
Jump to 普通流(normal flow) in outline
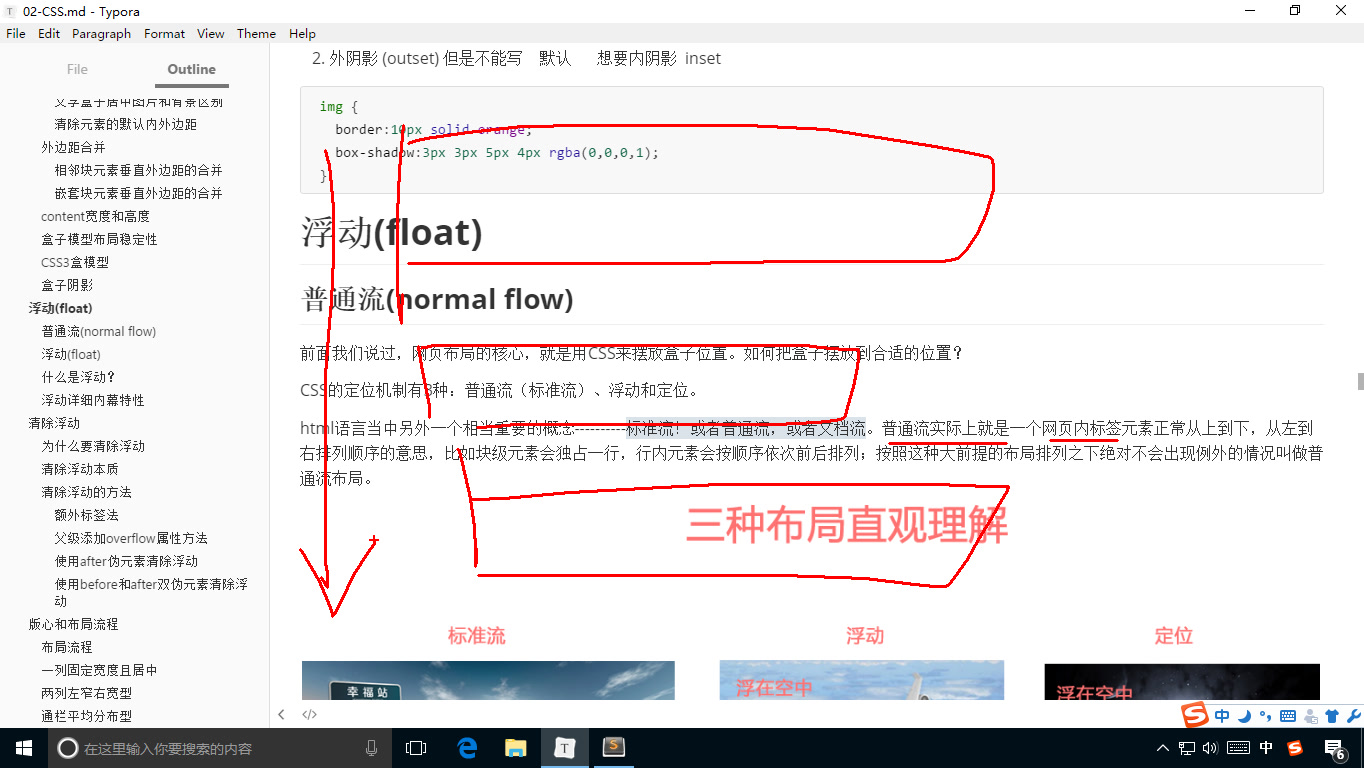[x=99, y=331]
